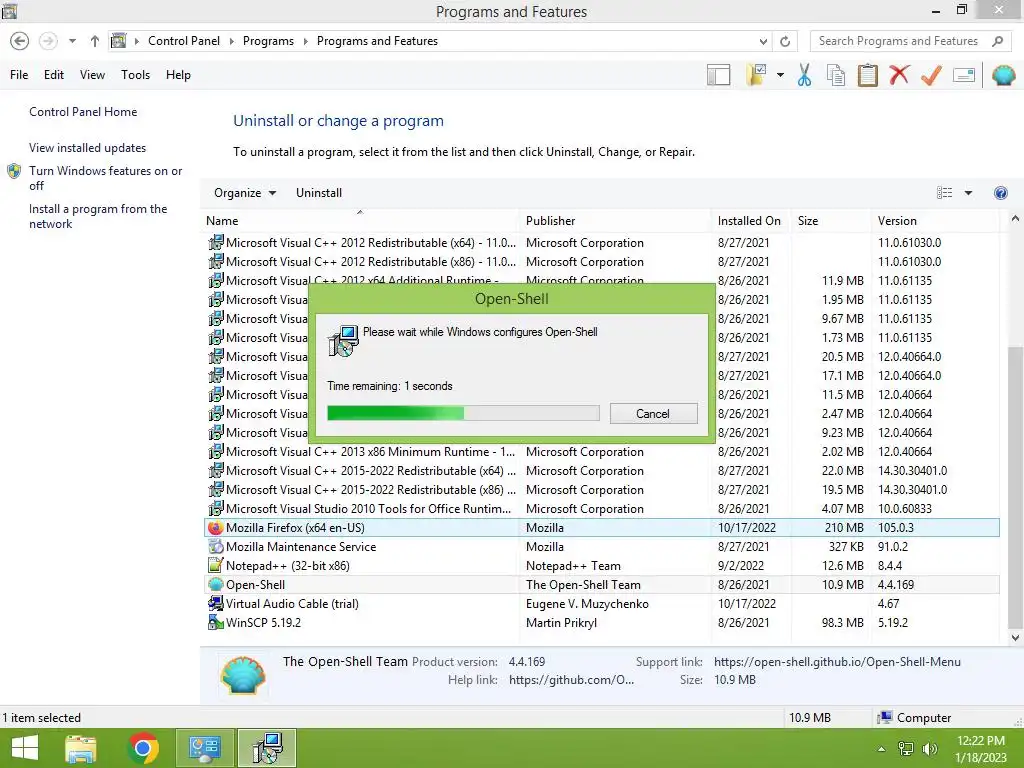Click the Uninstall command button

click(x=319, y=193)
